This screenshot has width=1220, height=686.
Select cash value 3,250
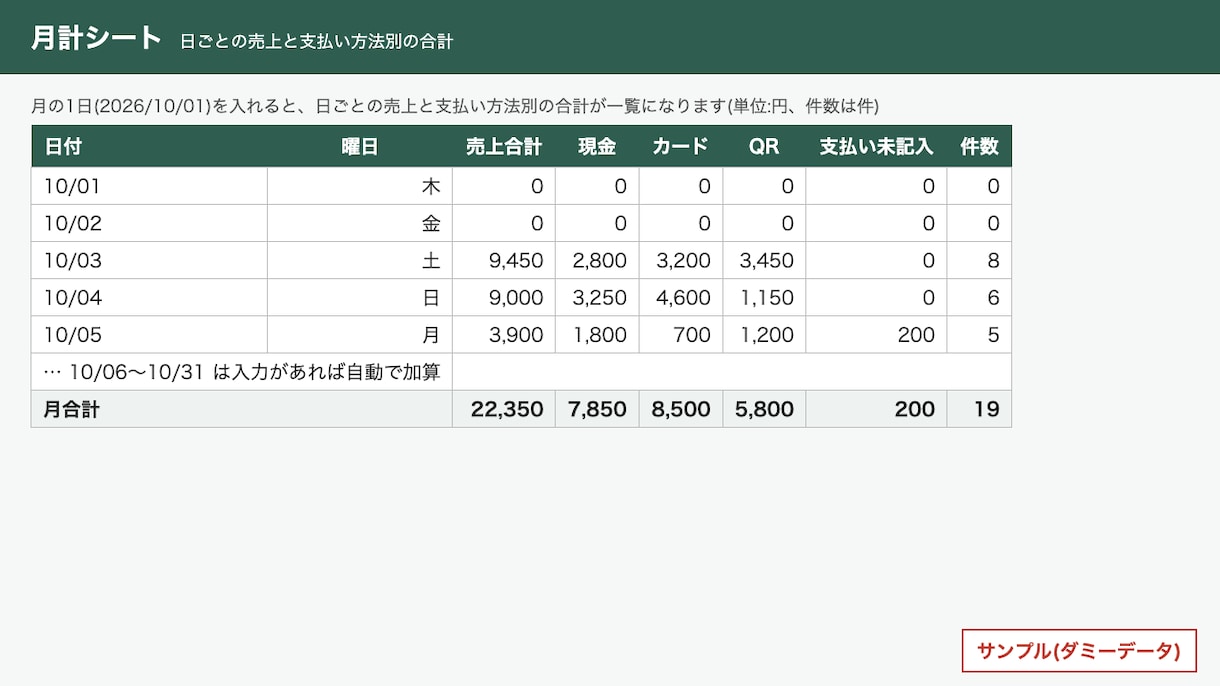point(597,298)
